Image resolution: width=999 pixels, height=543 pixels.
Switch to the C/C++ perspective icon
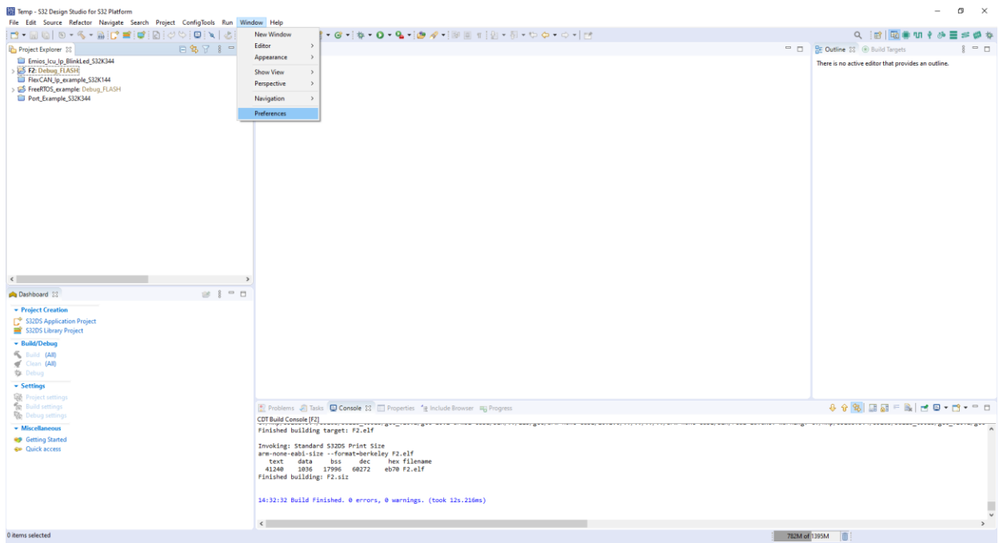click(894, 35)
